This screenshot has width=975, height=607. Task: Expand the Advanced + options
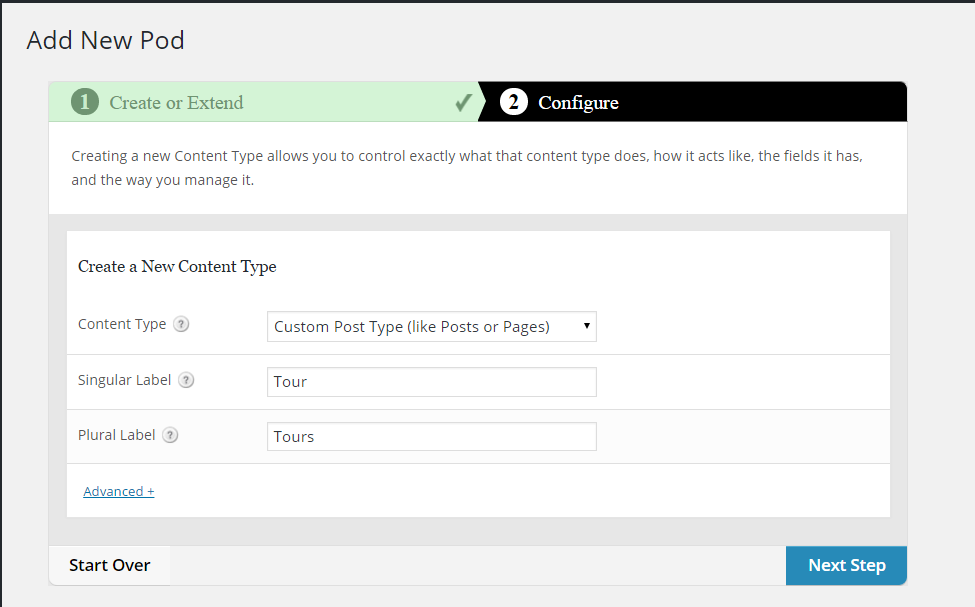[x=119, y=491]
